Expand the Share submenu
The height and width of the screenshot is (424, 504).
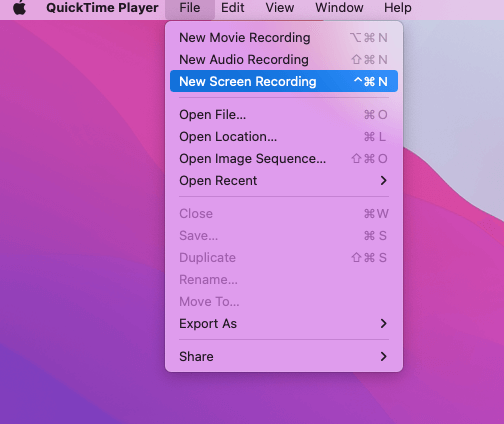coord(284,357)
